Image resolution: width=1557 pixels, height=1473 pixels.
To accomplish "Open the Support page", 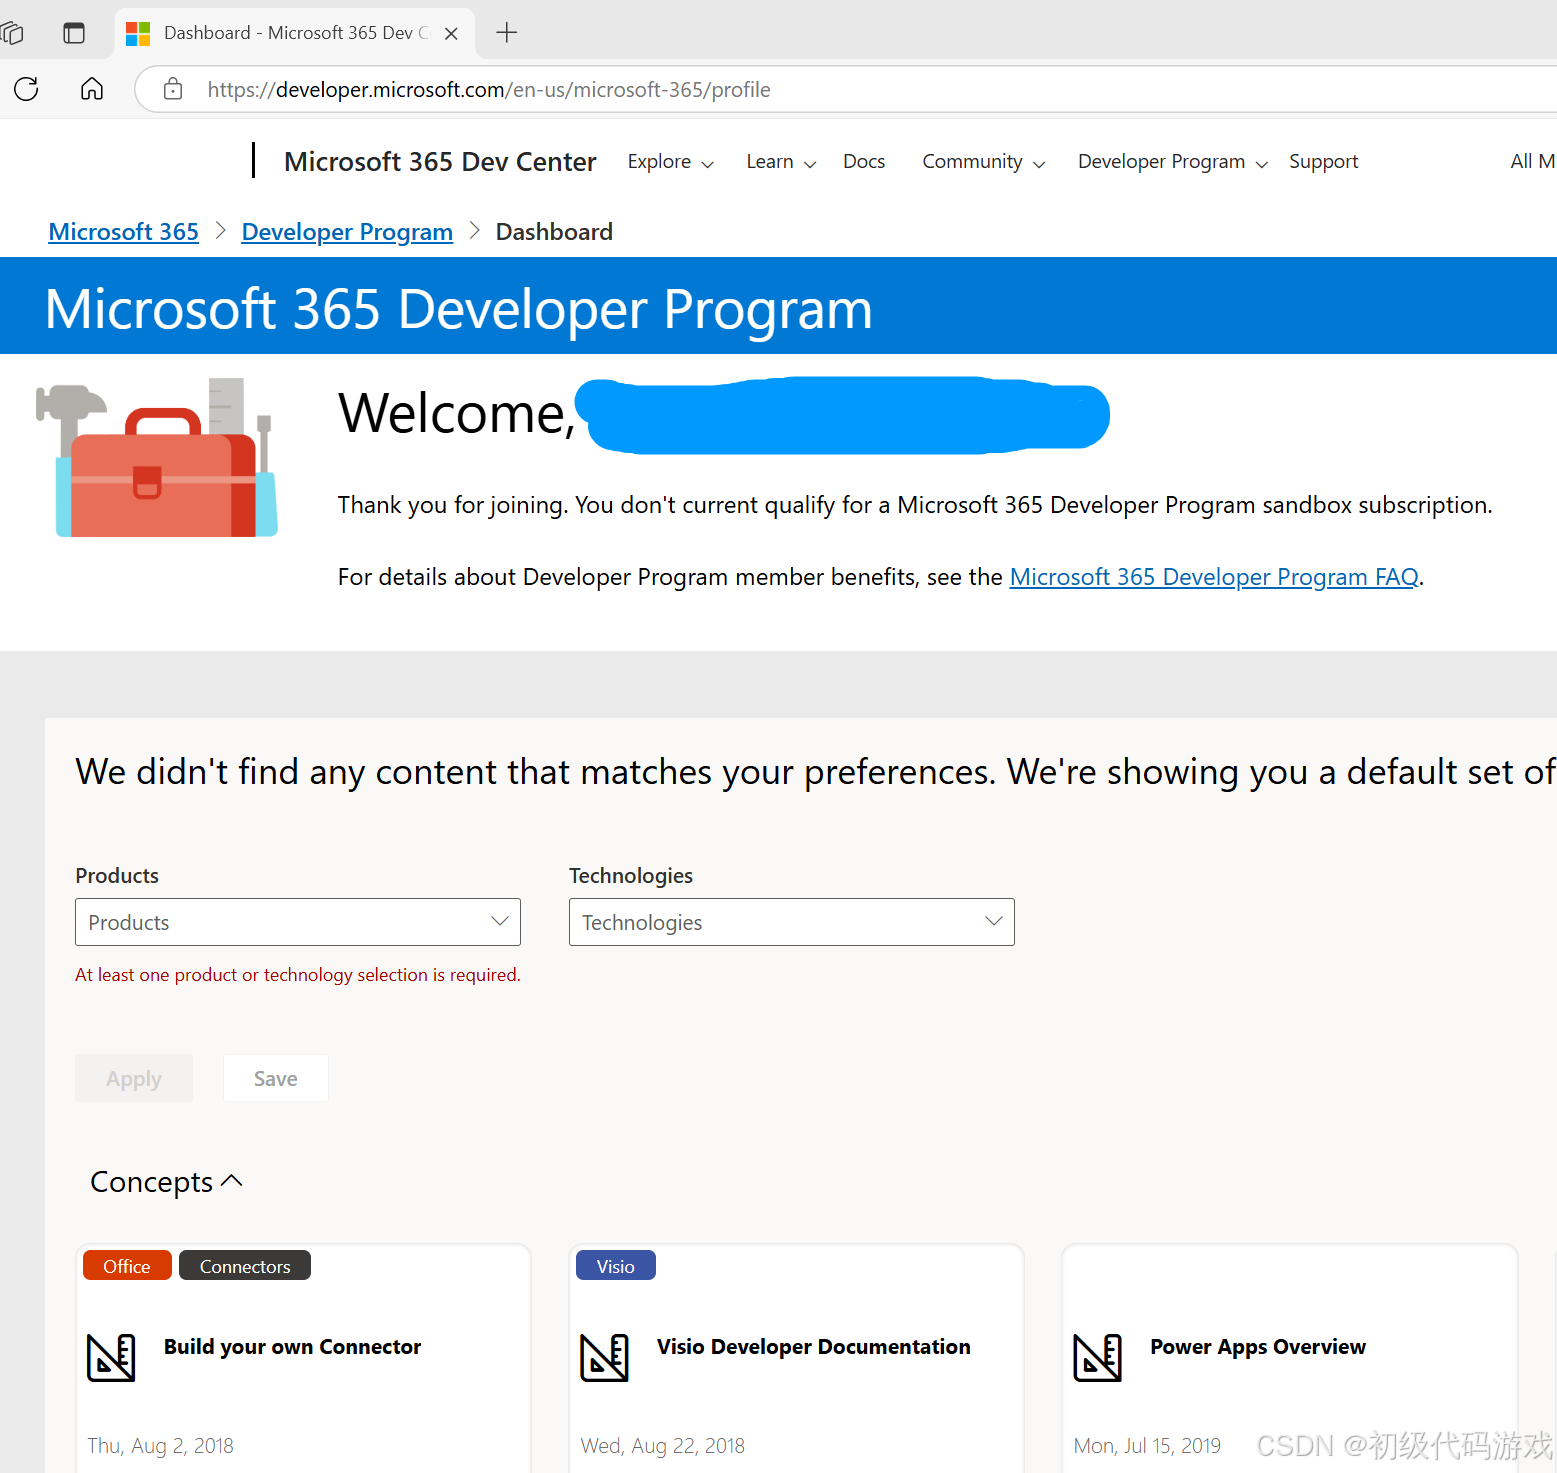I will [x=1323, y=162].
